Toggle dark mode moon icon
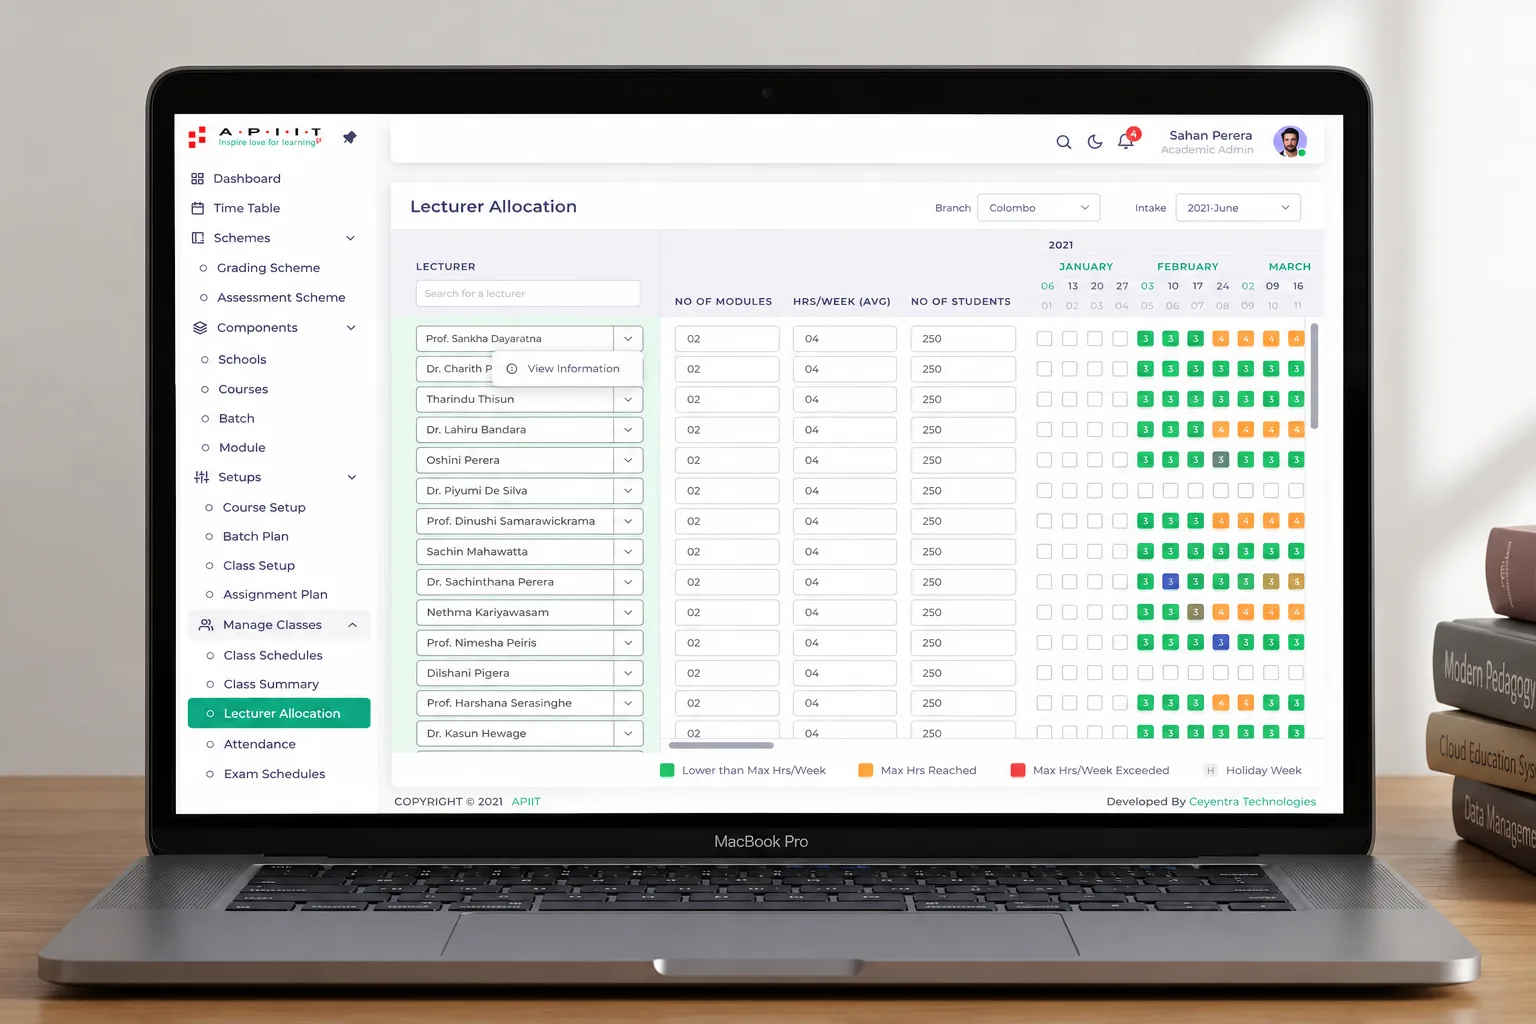Image resolution: width=1536 pixels, height=1024 pixels. click(x=1095, y=142)
